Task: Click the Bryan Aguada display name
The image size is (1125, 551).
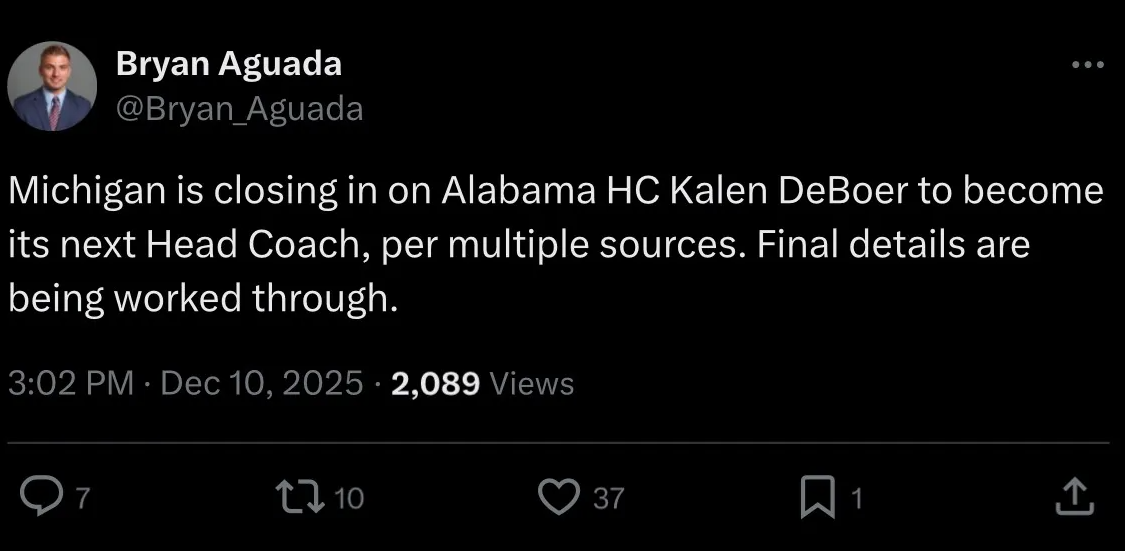Action: 229,65
